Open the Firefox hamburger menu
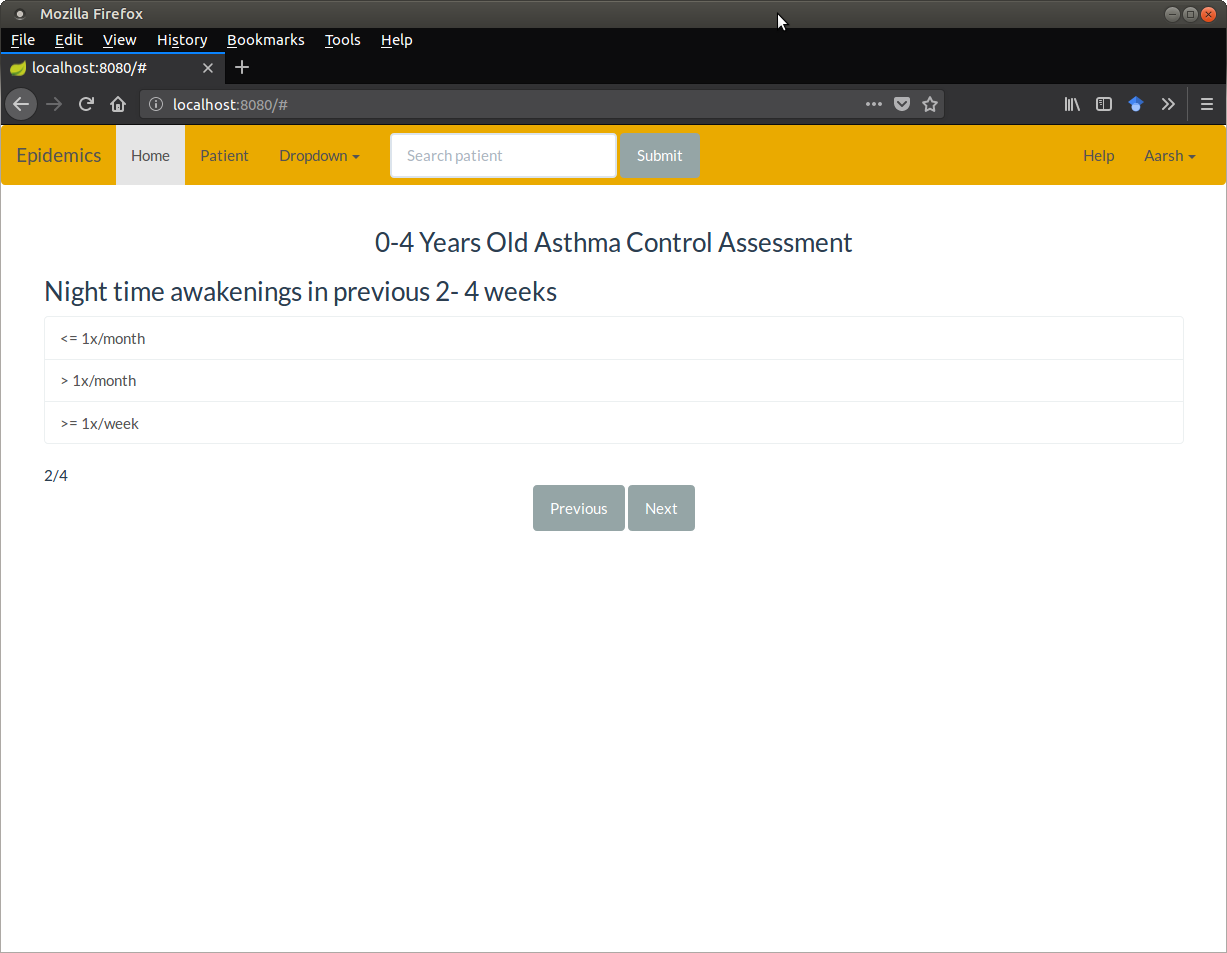The width and height of the screenshot is (1227, 953). point(1207,104)
